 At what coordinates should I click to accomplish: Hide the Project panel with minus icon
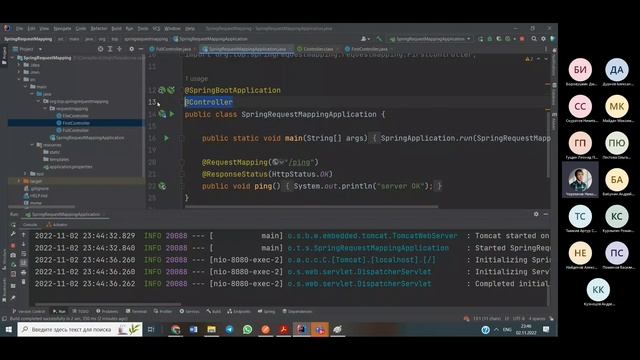click(x=140, y=49)
